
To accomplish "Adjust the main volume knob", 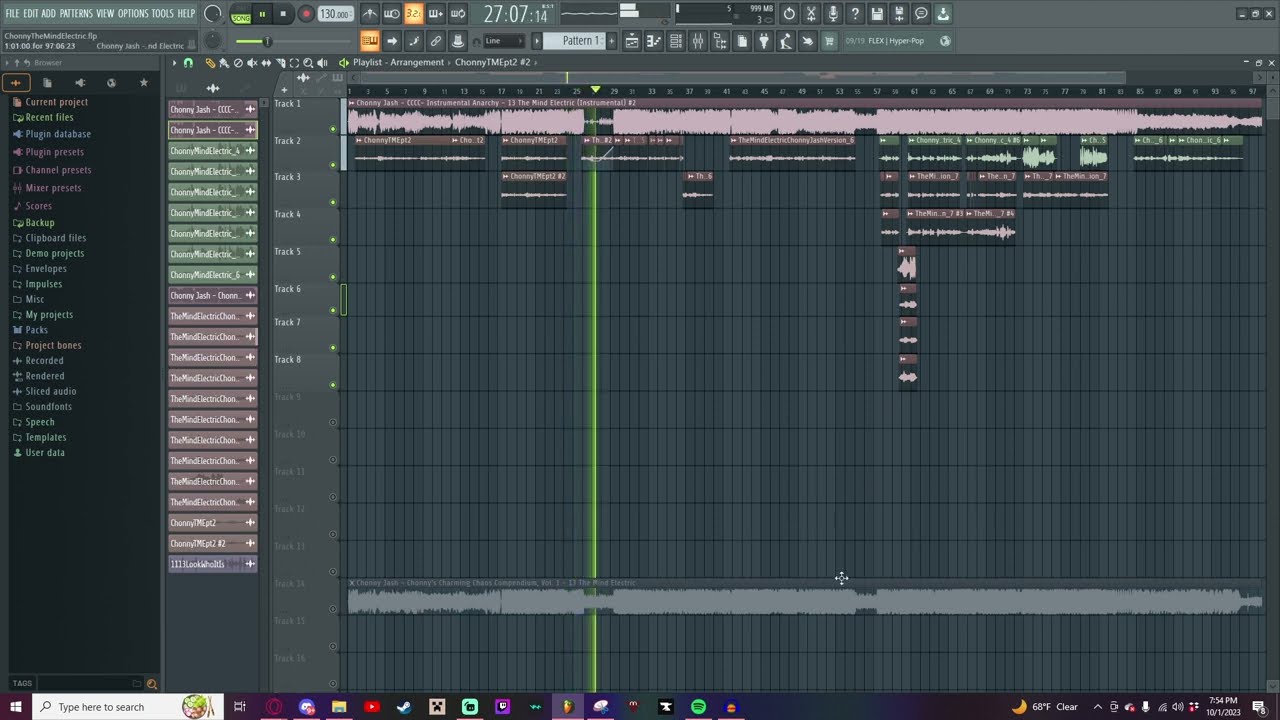I will (213, 14).
